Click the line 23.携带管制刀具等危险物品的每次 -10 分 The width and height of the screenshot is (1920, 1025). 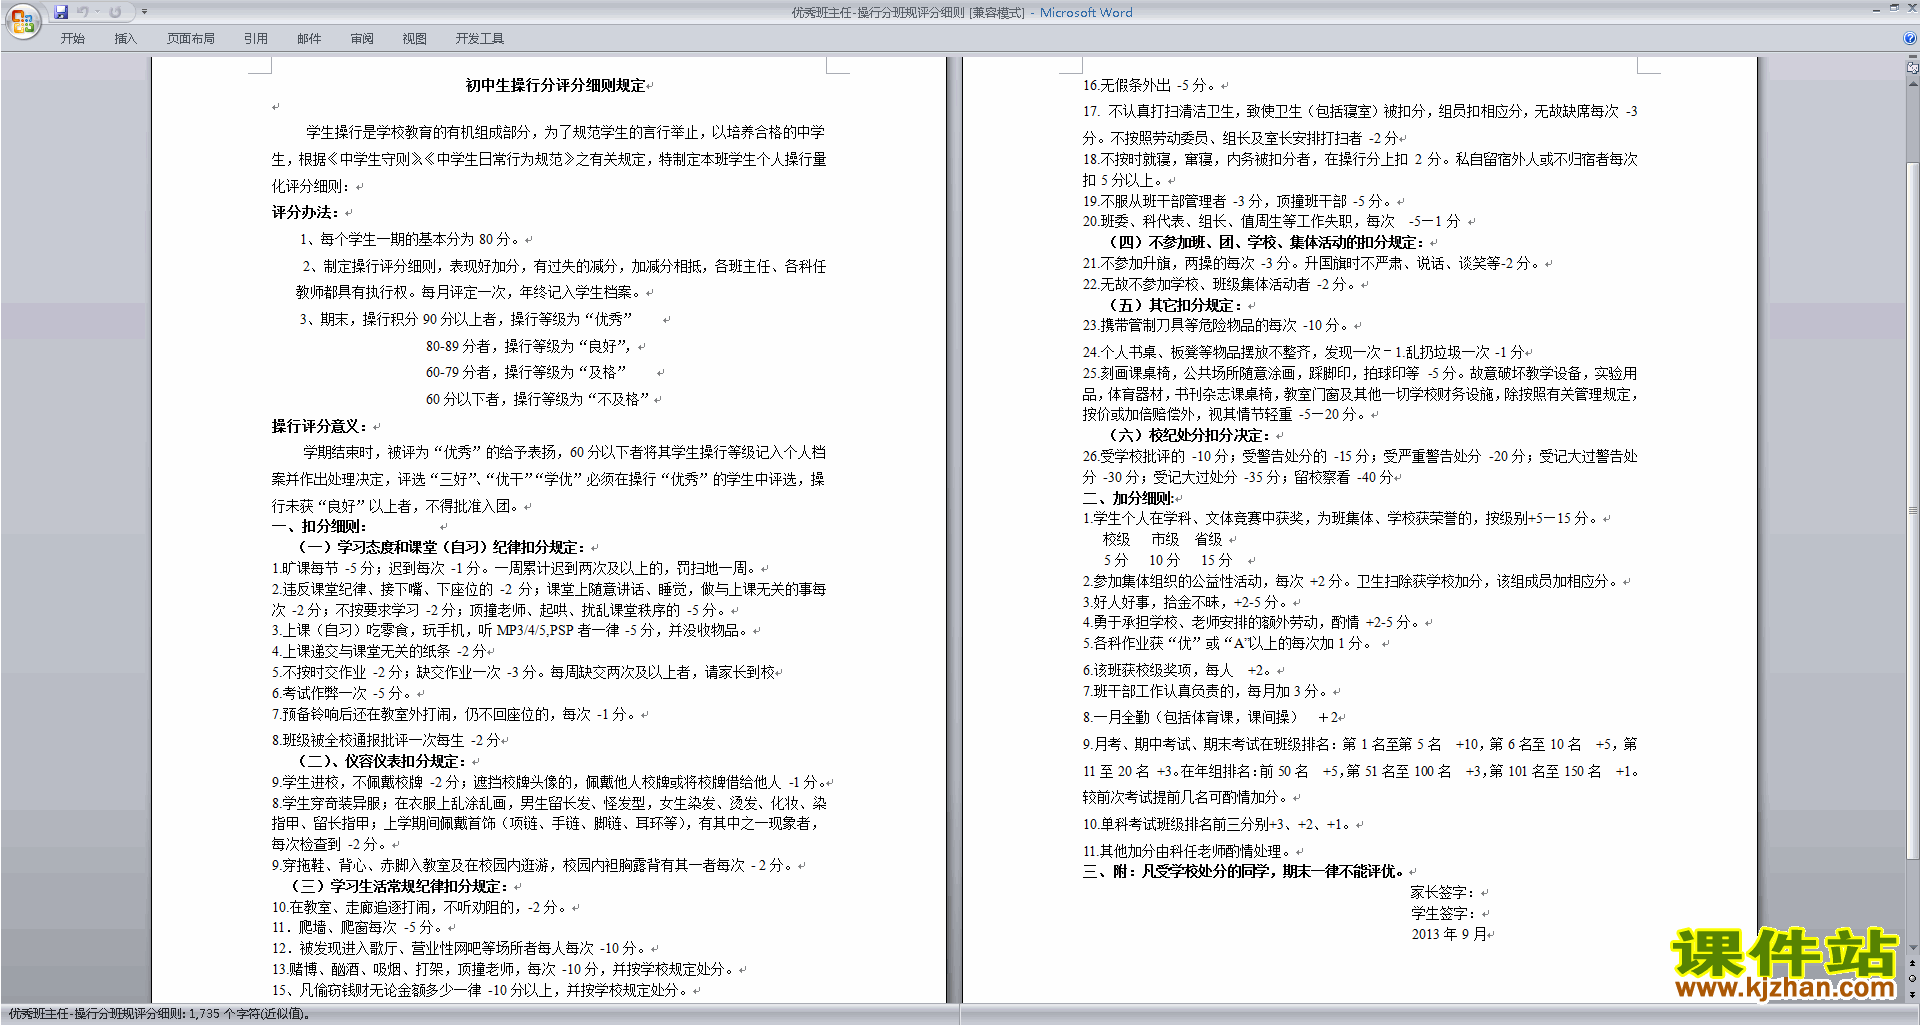pos(1216,326)
